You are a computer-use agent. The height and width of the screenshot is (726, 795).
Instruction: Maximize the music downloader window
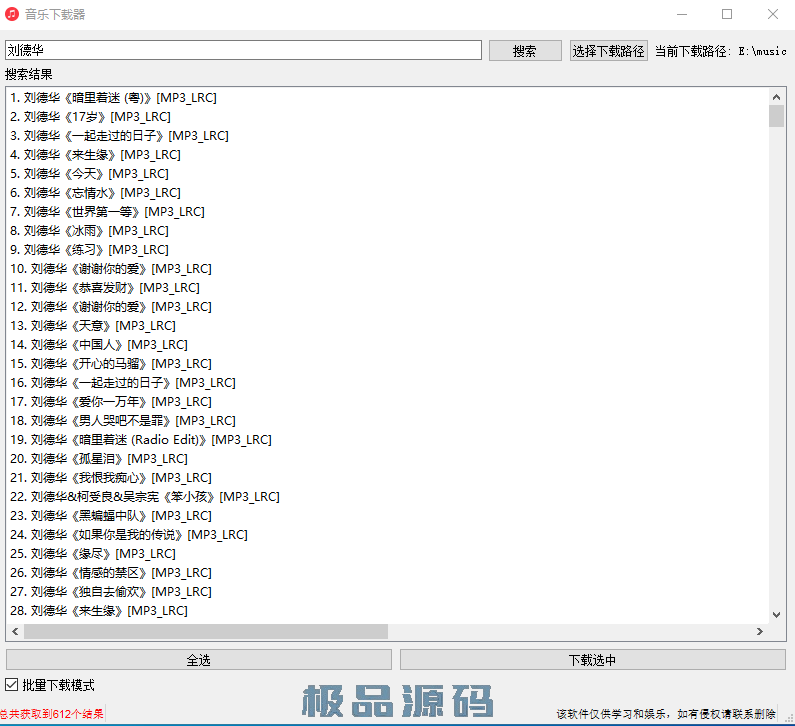click(x=727, y=14)
